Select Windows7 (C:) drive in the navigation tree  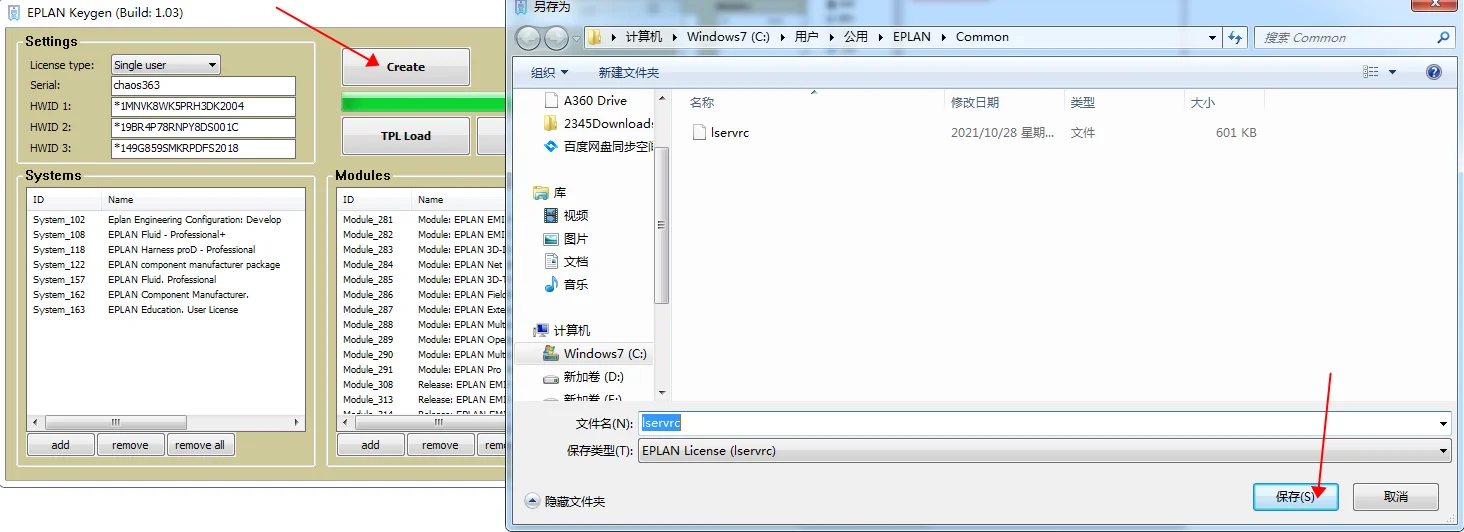[x=604, y=354]
